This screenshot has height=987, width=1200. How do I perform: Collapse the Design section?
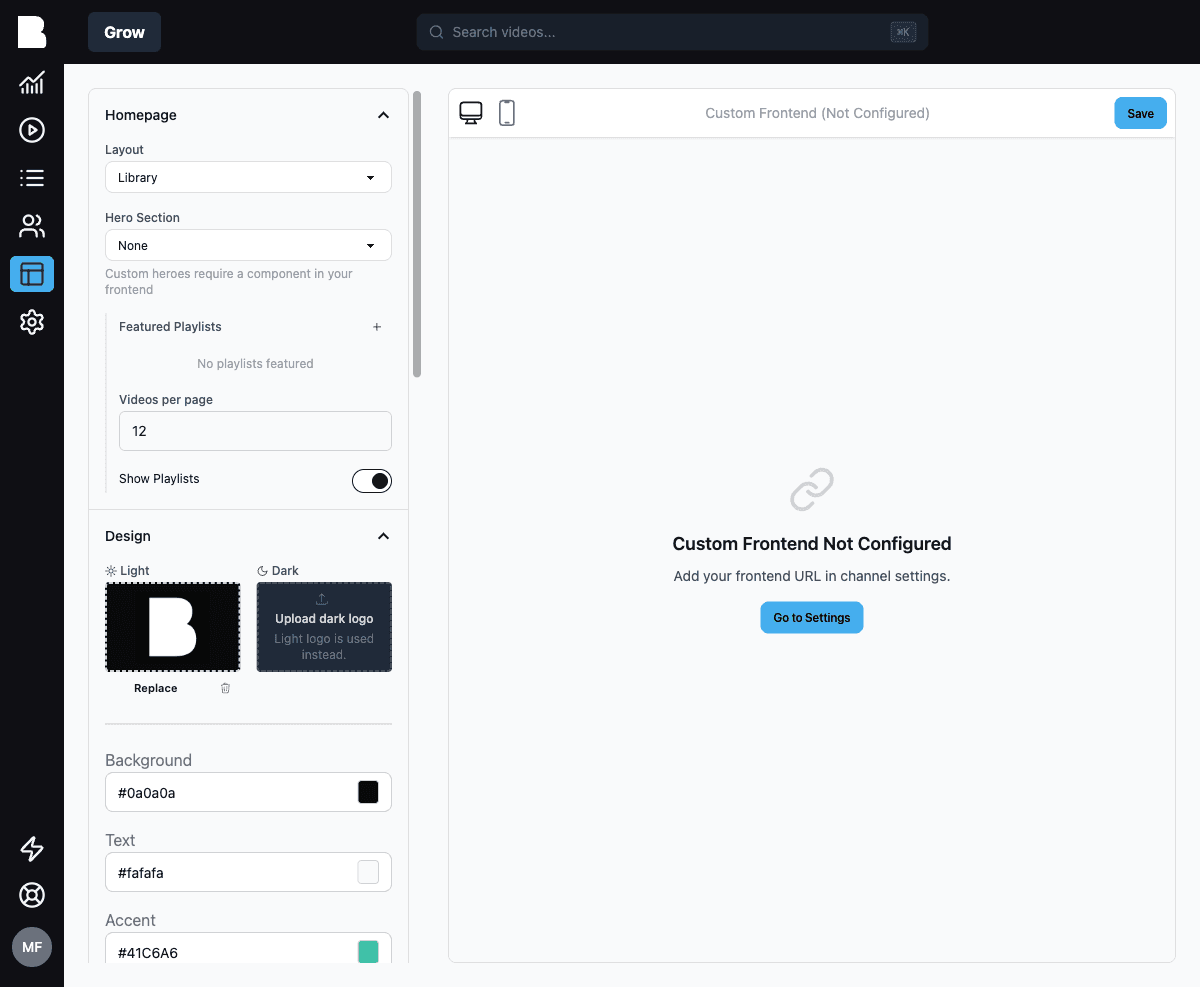[383, 536]
